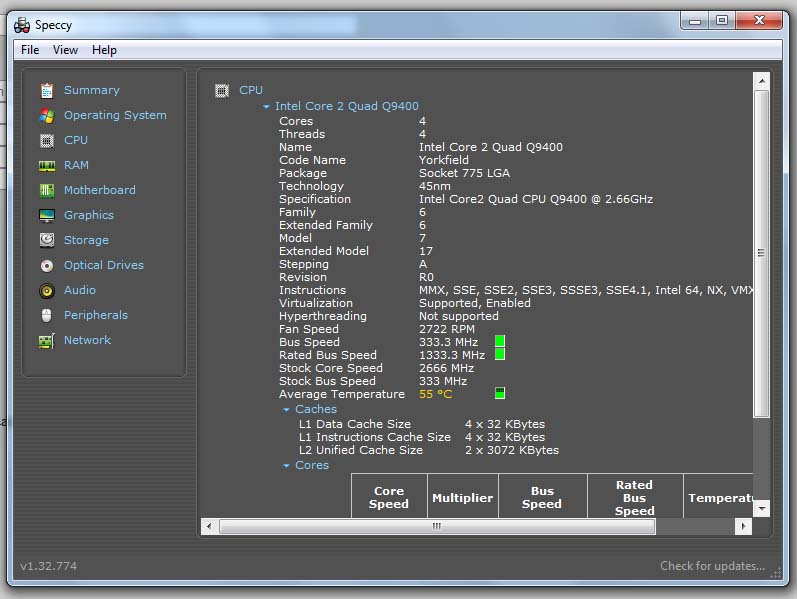Click the Multiplier column header
The height and width of the screenshot is (599, 797).
pyautogui.click(x=463, y=497)
